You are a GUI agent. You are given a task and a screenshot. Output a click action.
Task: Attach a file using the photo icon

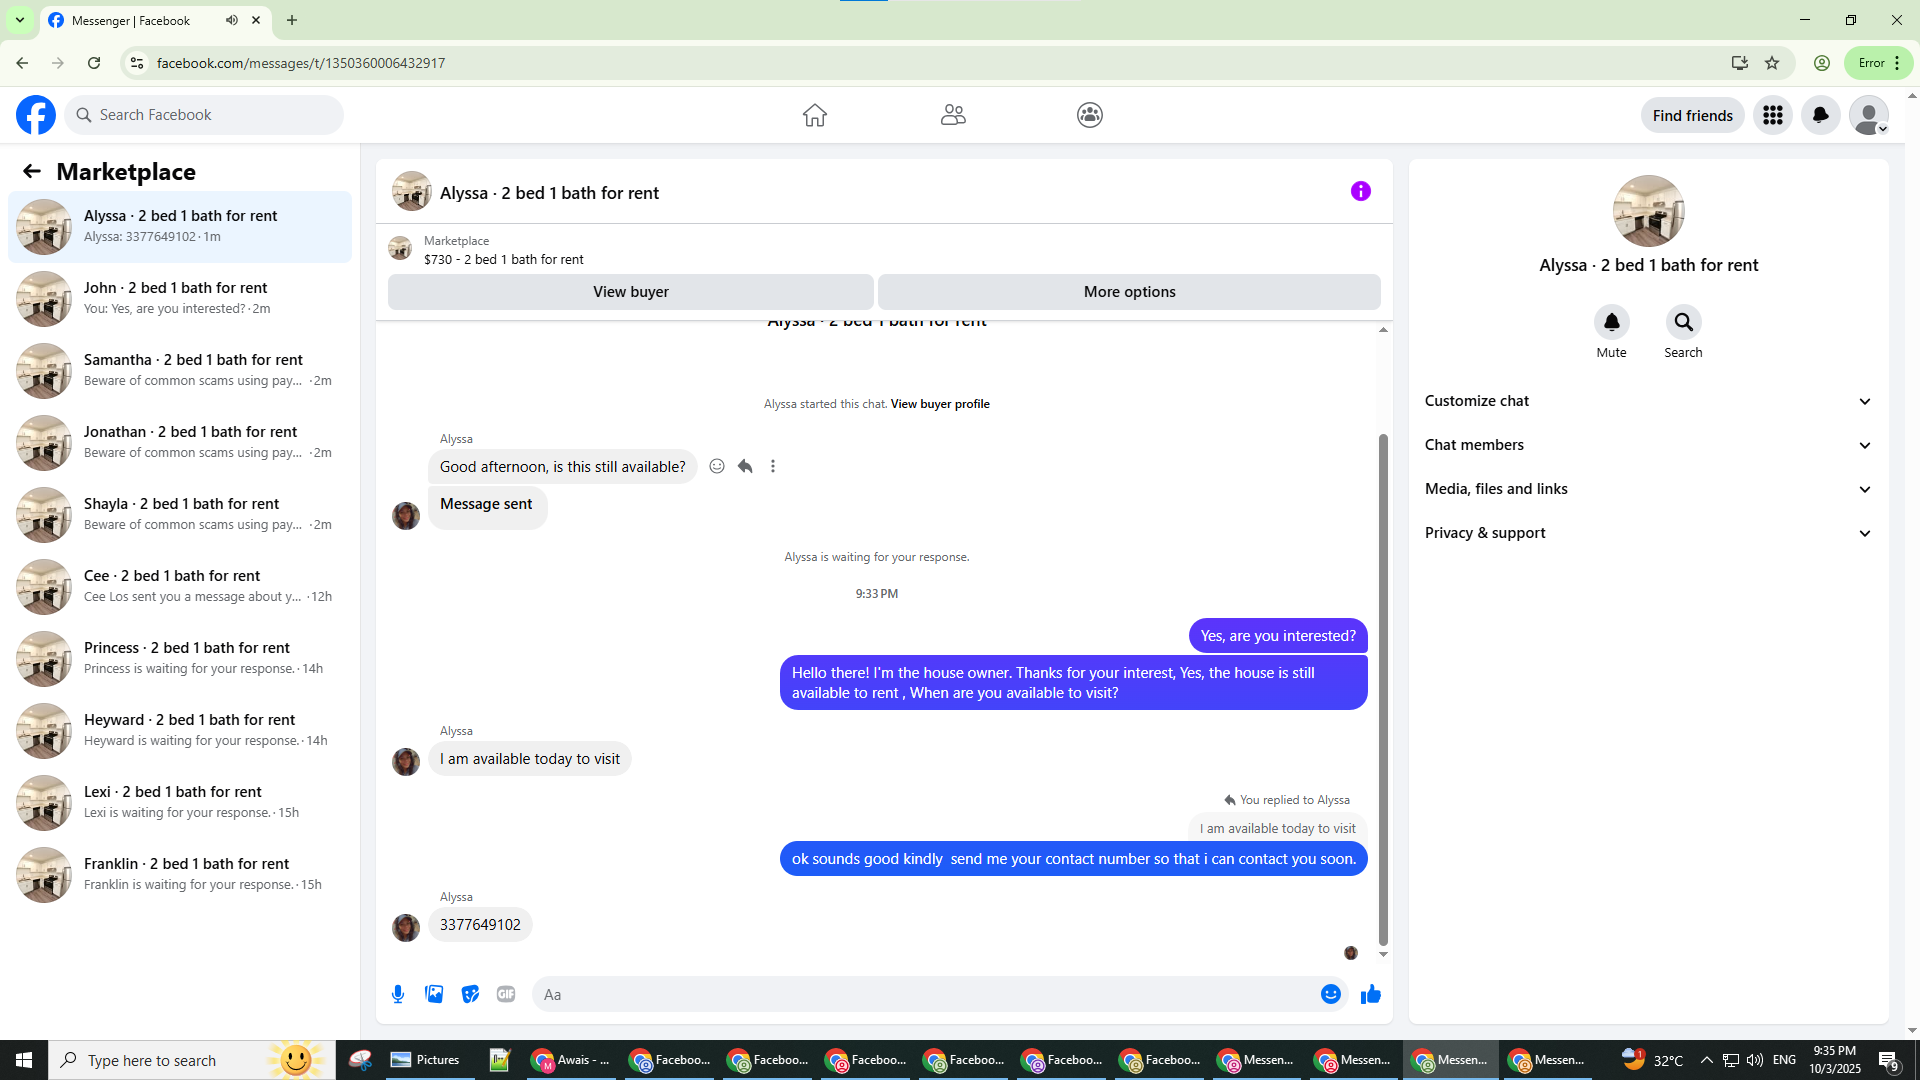[434, 994]
